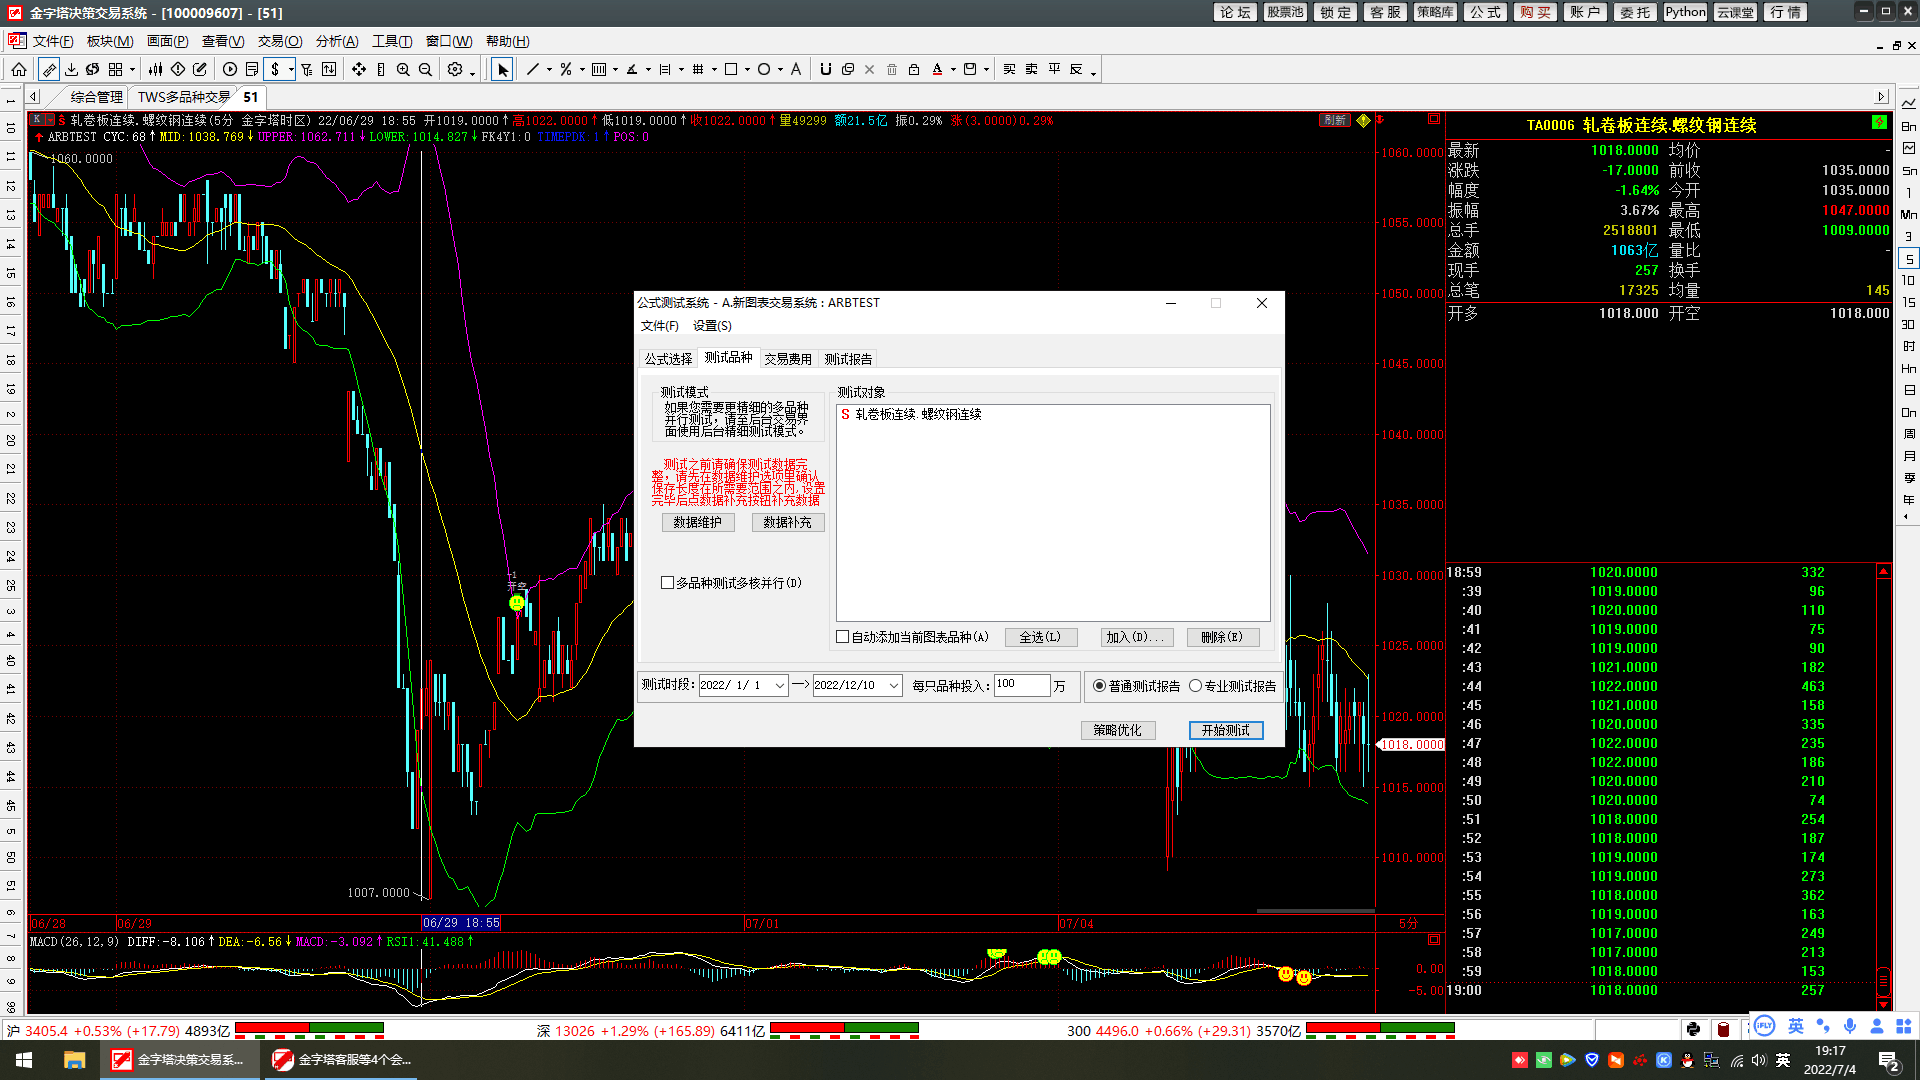Enable multi-variety multi-core parallel testing checkbox
The width and height of the screenshot is (1920, 1080).
[x=667, y=583]
